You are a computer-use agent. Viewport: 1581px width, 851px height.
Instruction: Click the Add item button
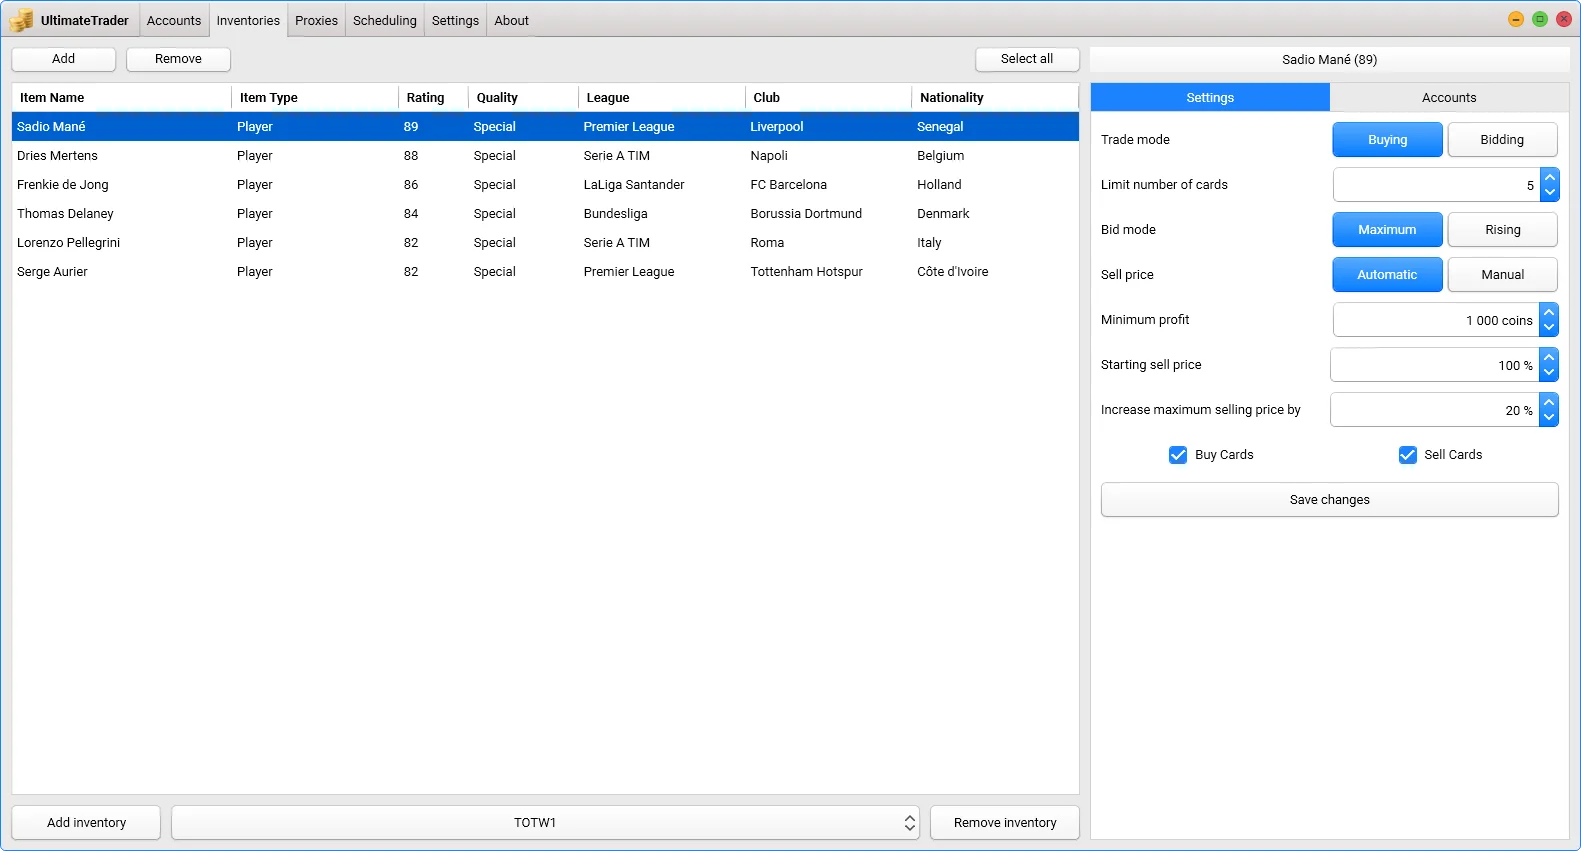63,59
